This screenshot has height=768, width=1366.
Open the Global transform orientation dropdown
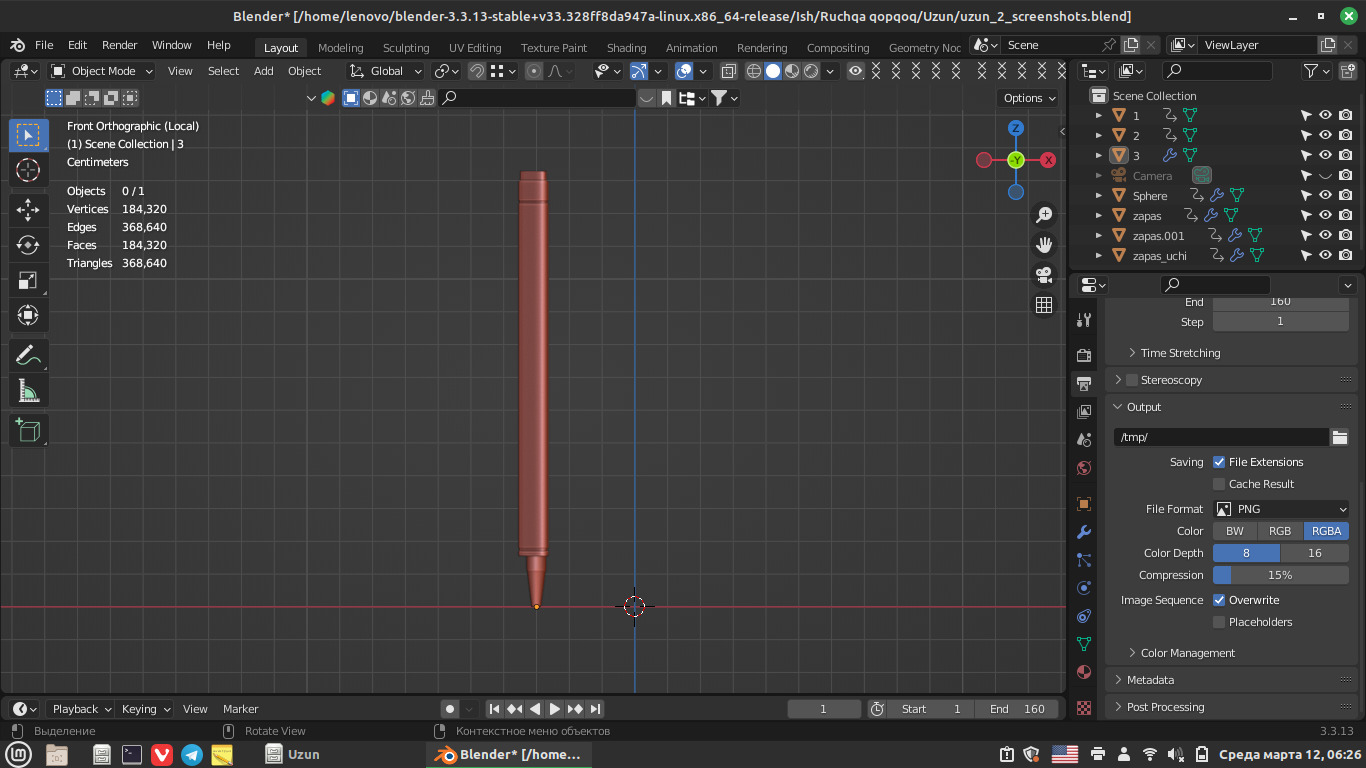click(x=386, y=71)
